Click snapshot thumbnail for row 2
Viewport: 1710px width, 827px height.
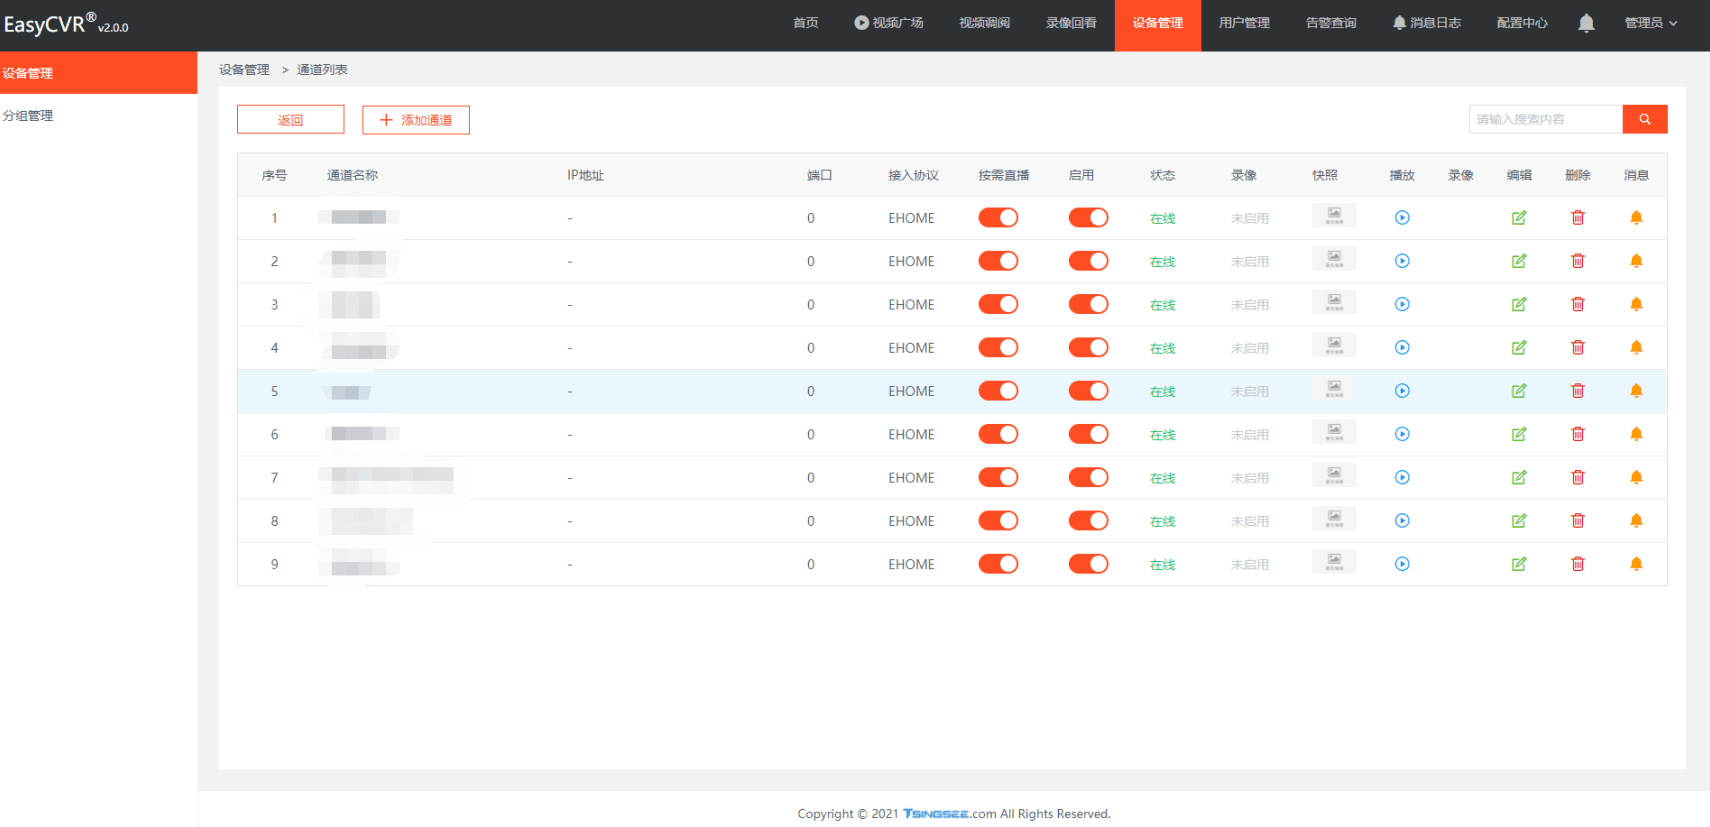coord(1333,259)
